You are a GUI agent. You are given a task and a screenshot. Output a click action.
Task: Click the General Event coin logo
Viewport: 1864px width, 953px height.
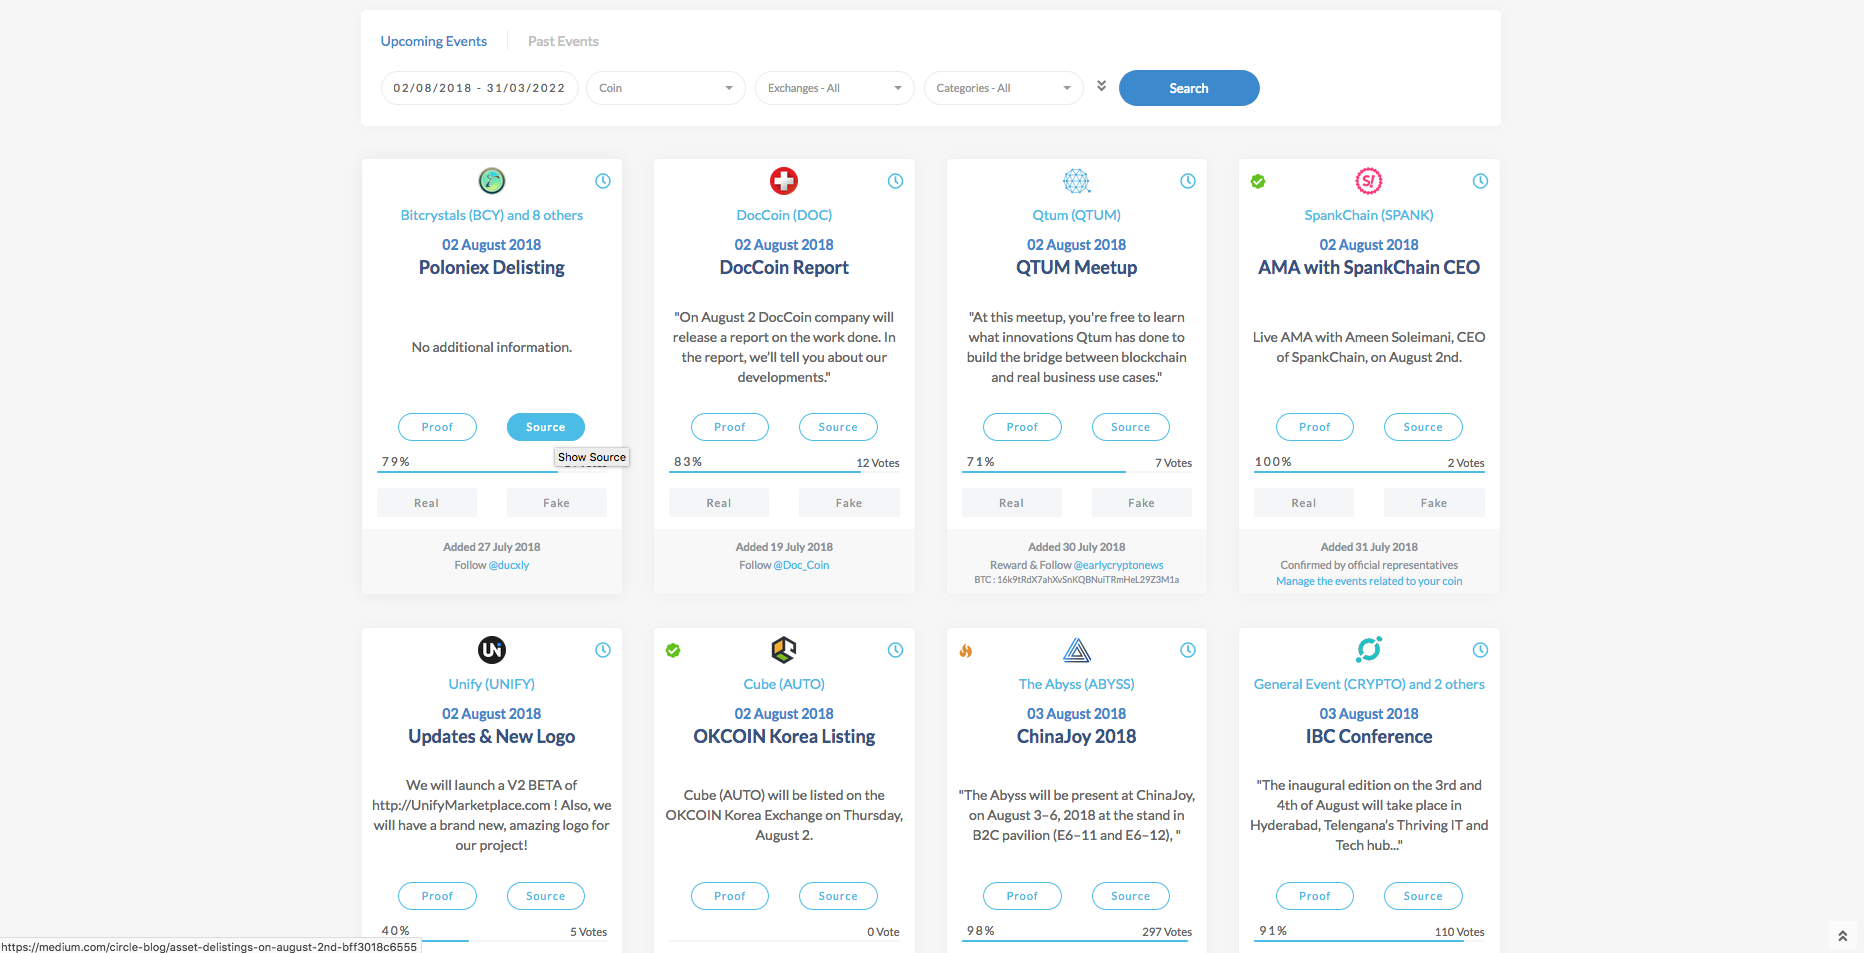(1369, 650)
